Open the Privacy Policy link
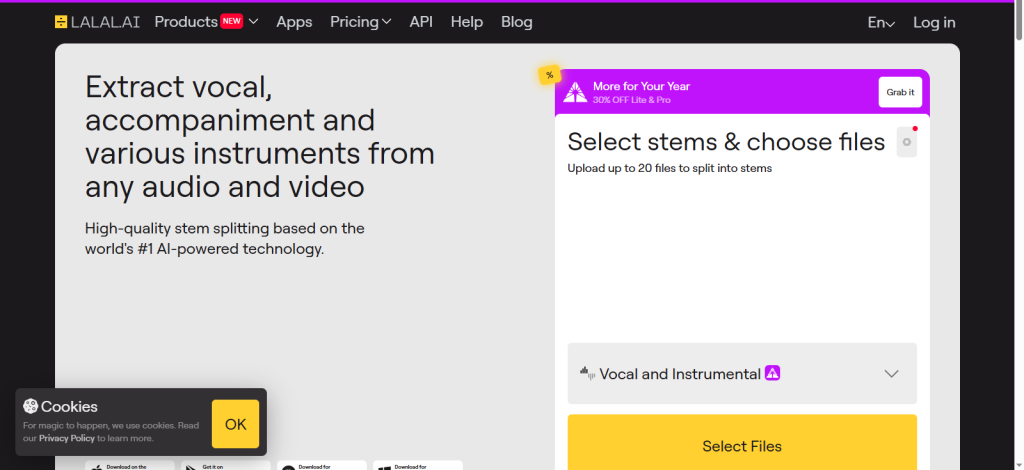1024x470 pixels. (x=68, y=438)
